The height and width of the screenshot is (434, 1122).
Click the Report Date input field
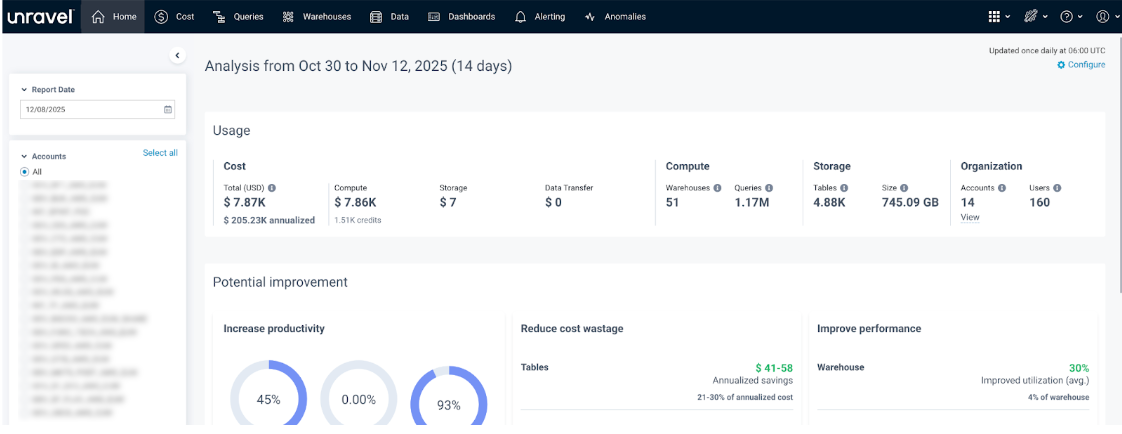click(x=90, y=109)
